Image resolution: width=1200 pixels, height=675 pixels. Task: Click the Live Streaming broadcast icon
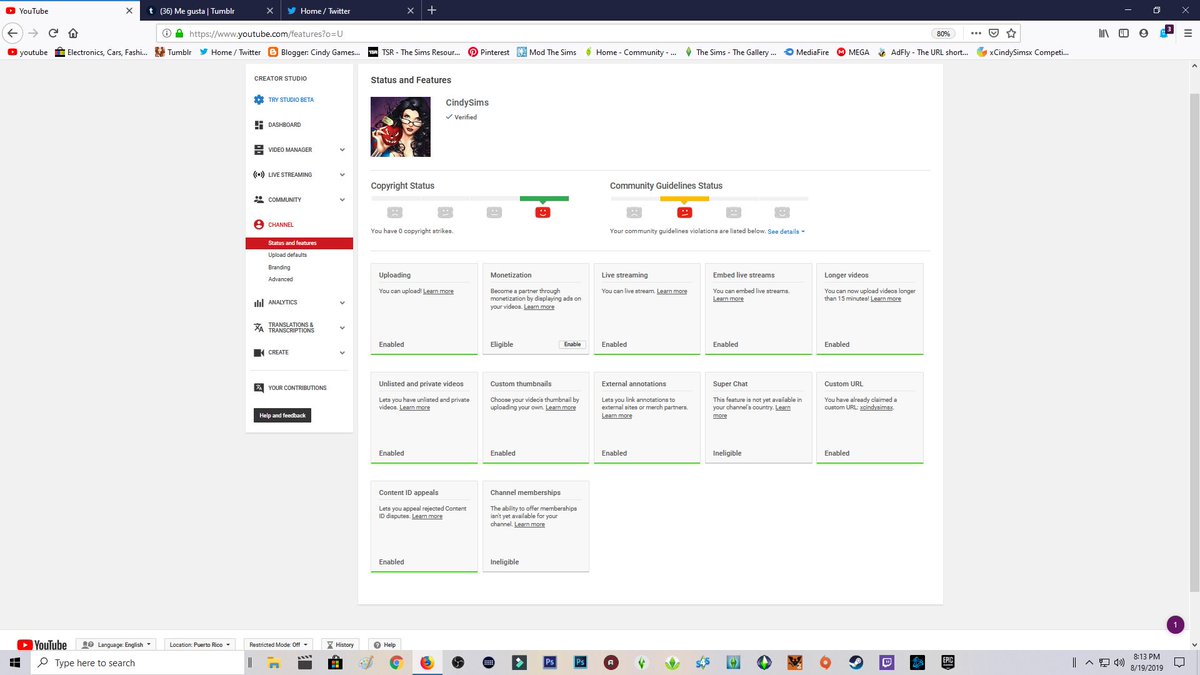[259, 175]
